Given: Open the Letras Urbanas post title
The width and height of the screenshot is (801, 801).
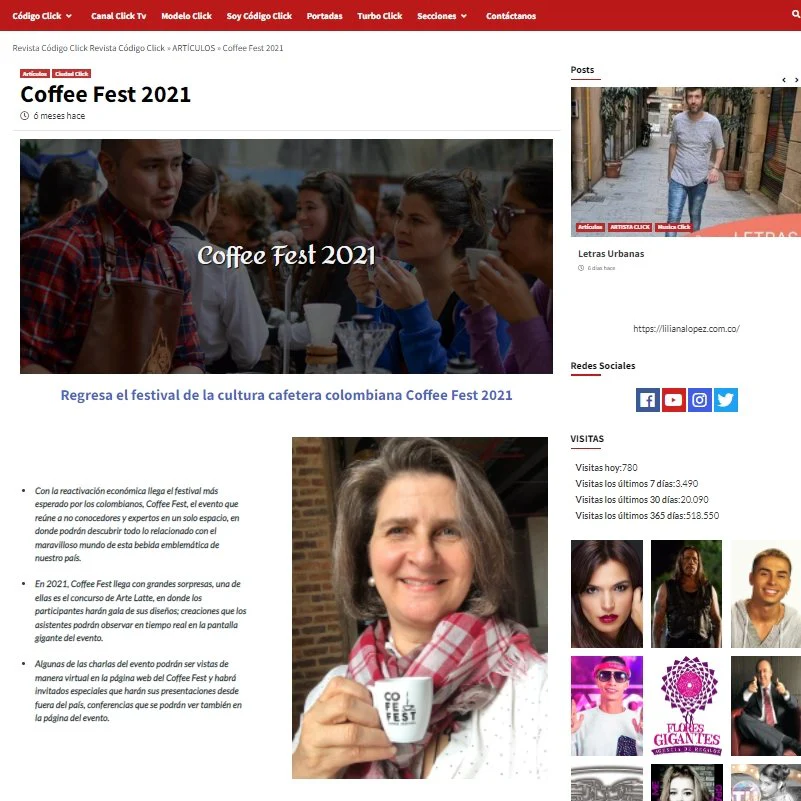Looking at the screenshot, I should click(611, 253).
